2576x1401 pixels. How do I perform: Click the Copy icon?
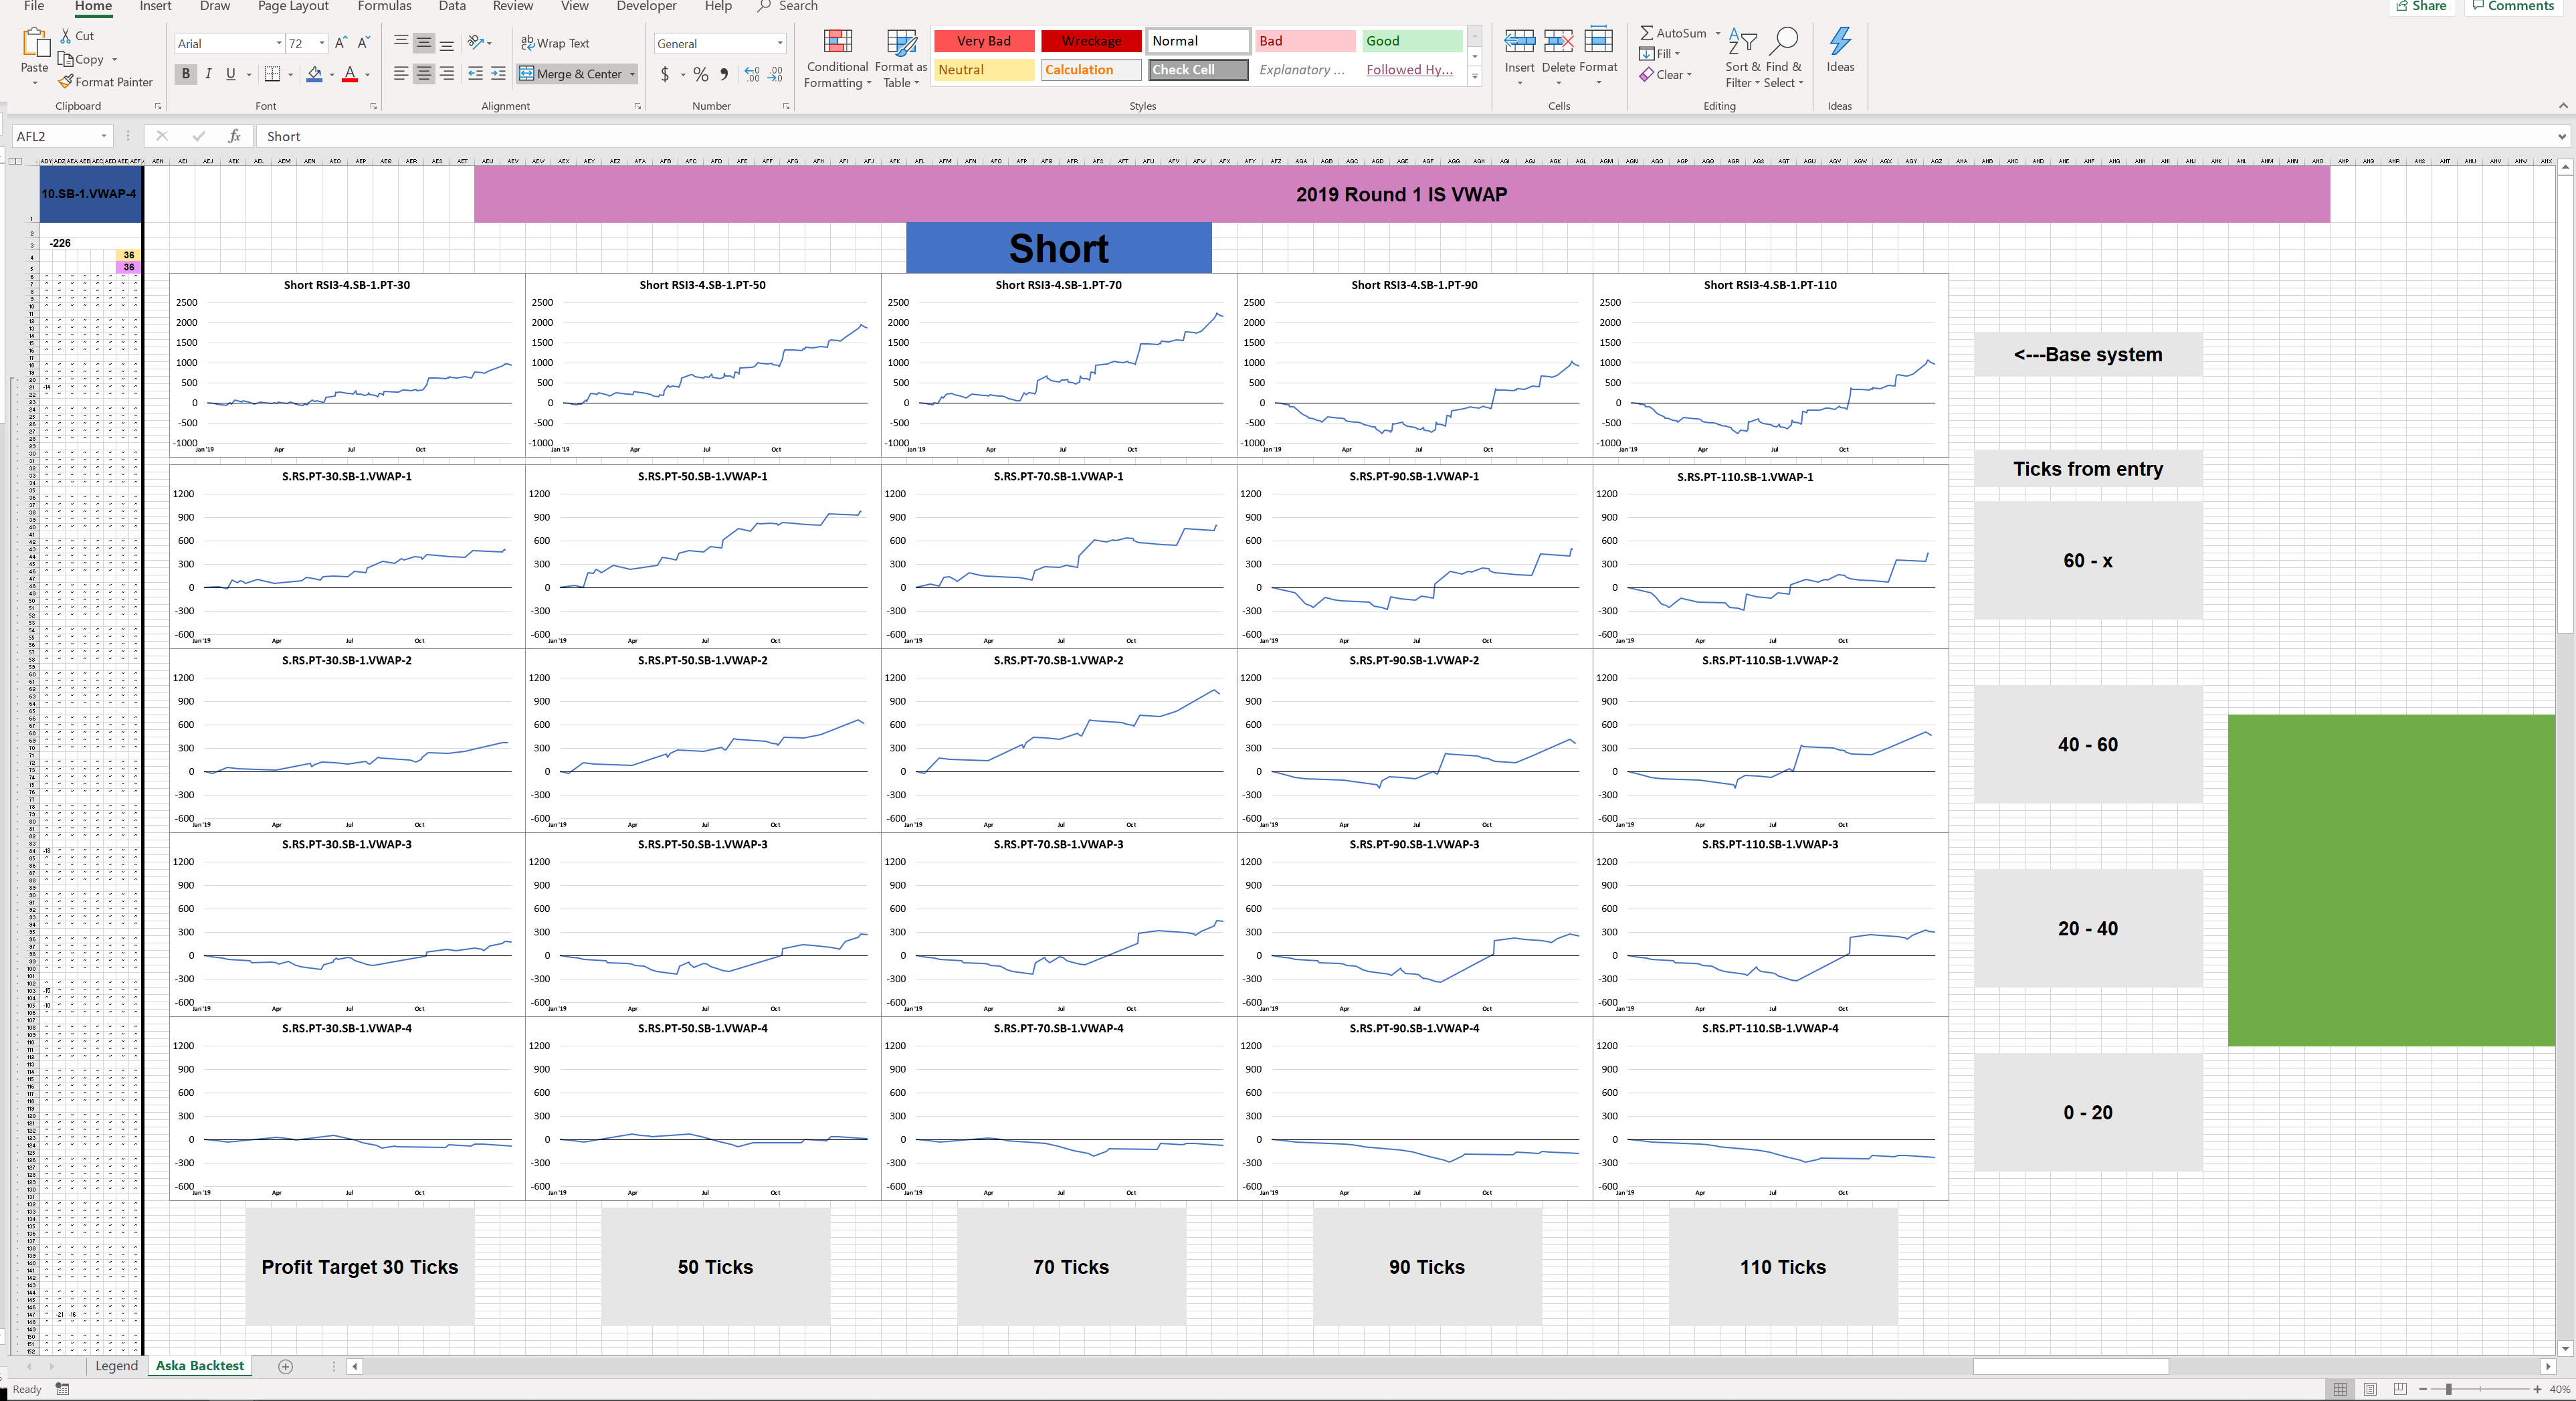pyautogui.click(x=66, y=60)
